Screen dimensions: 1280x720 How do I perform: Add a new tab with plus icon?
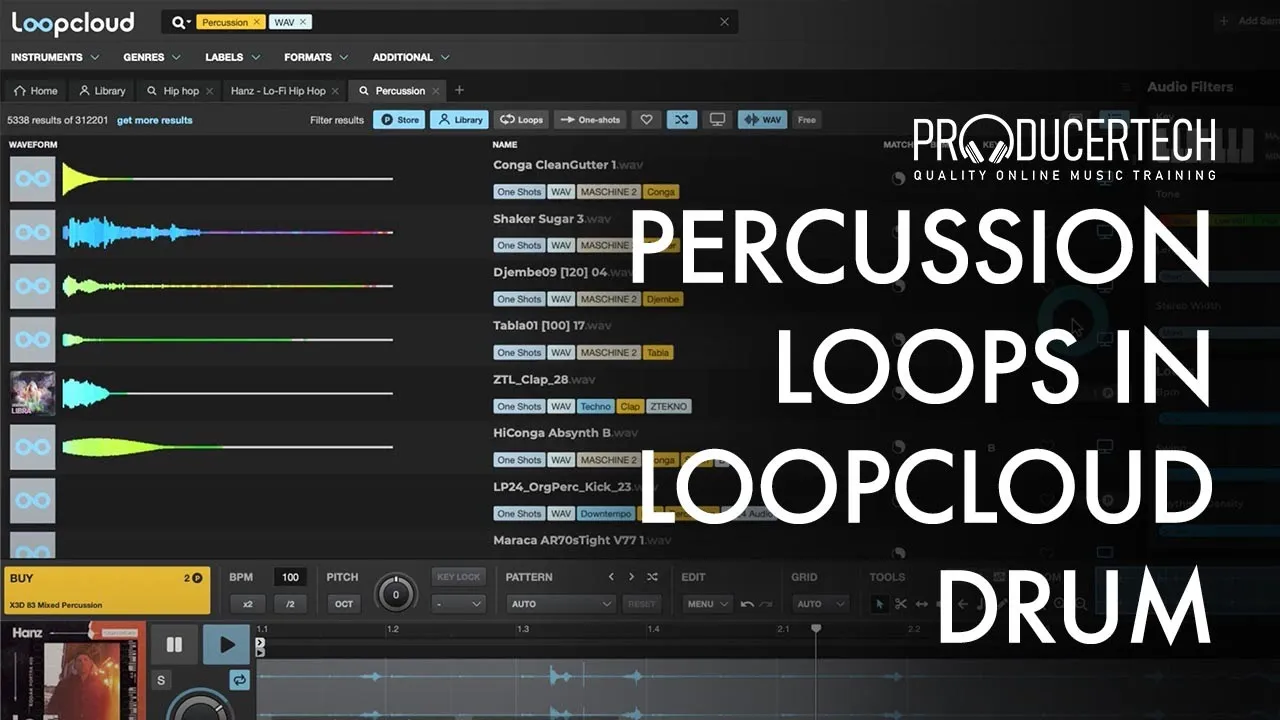coord(460,90)
